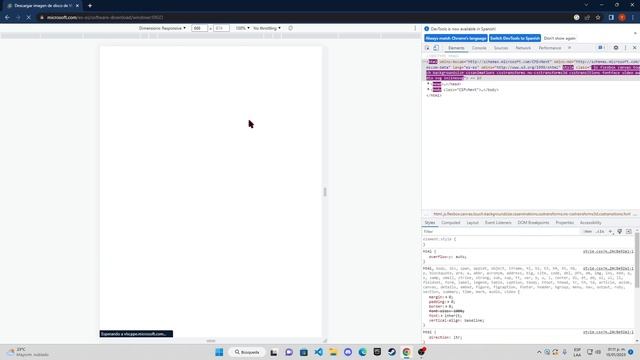Viewport: 640px width, 360px height.
Task: Open the No throttling dropdown
Action: pos(267,28)
